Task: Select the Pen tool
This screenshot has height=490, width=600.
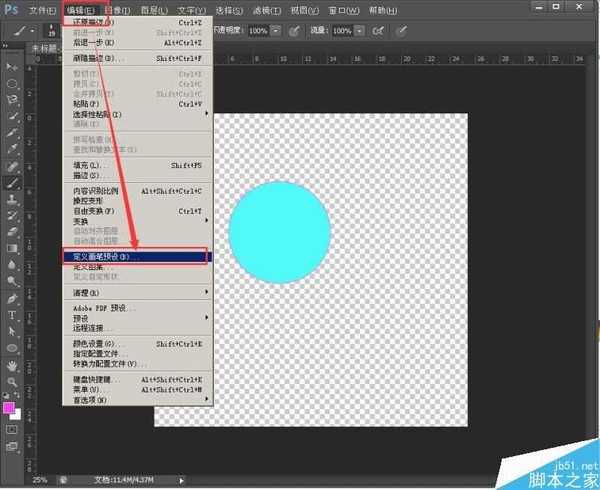Action: point(14,298)
